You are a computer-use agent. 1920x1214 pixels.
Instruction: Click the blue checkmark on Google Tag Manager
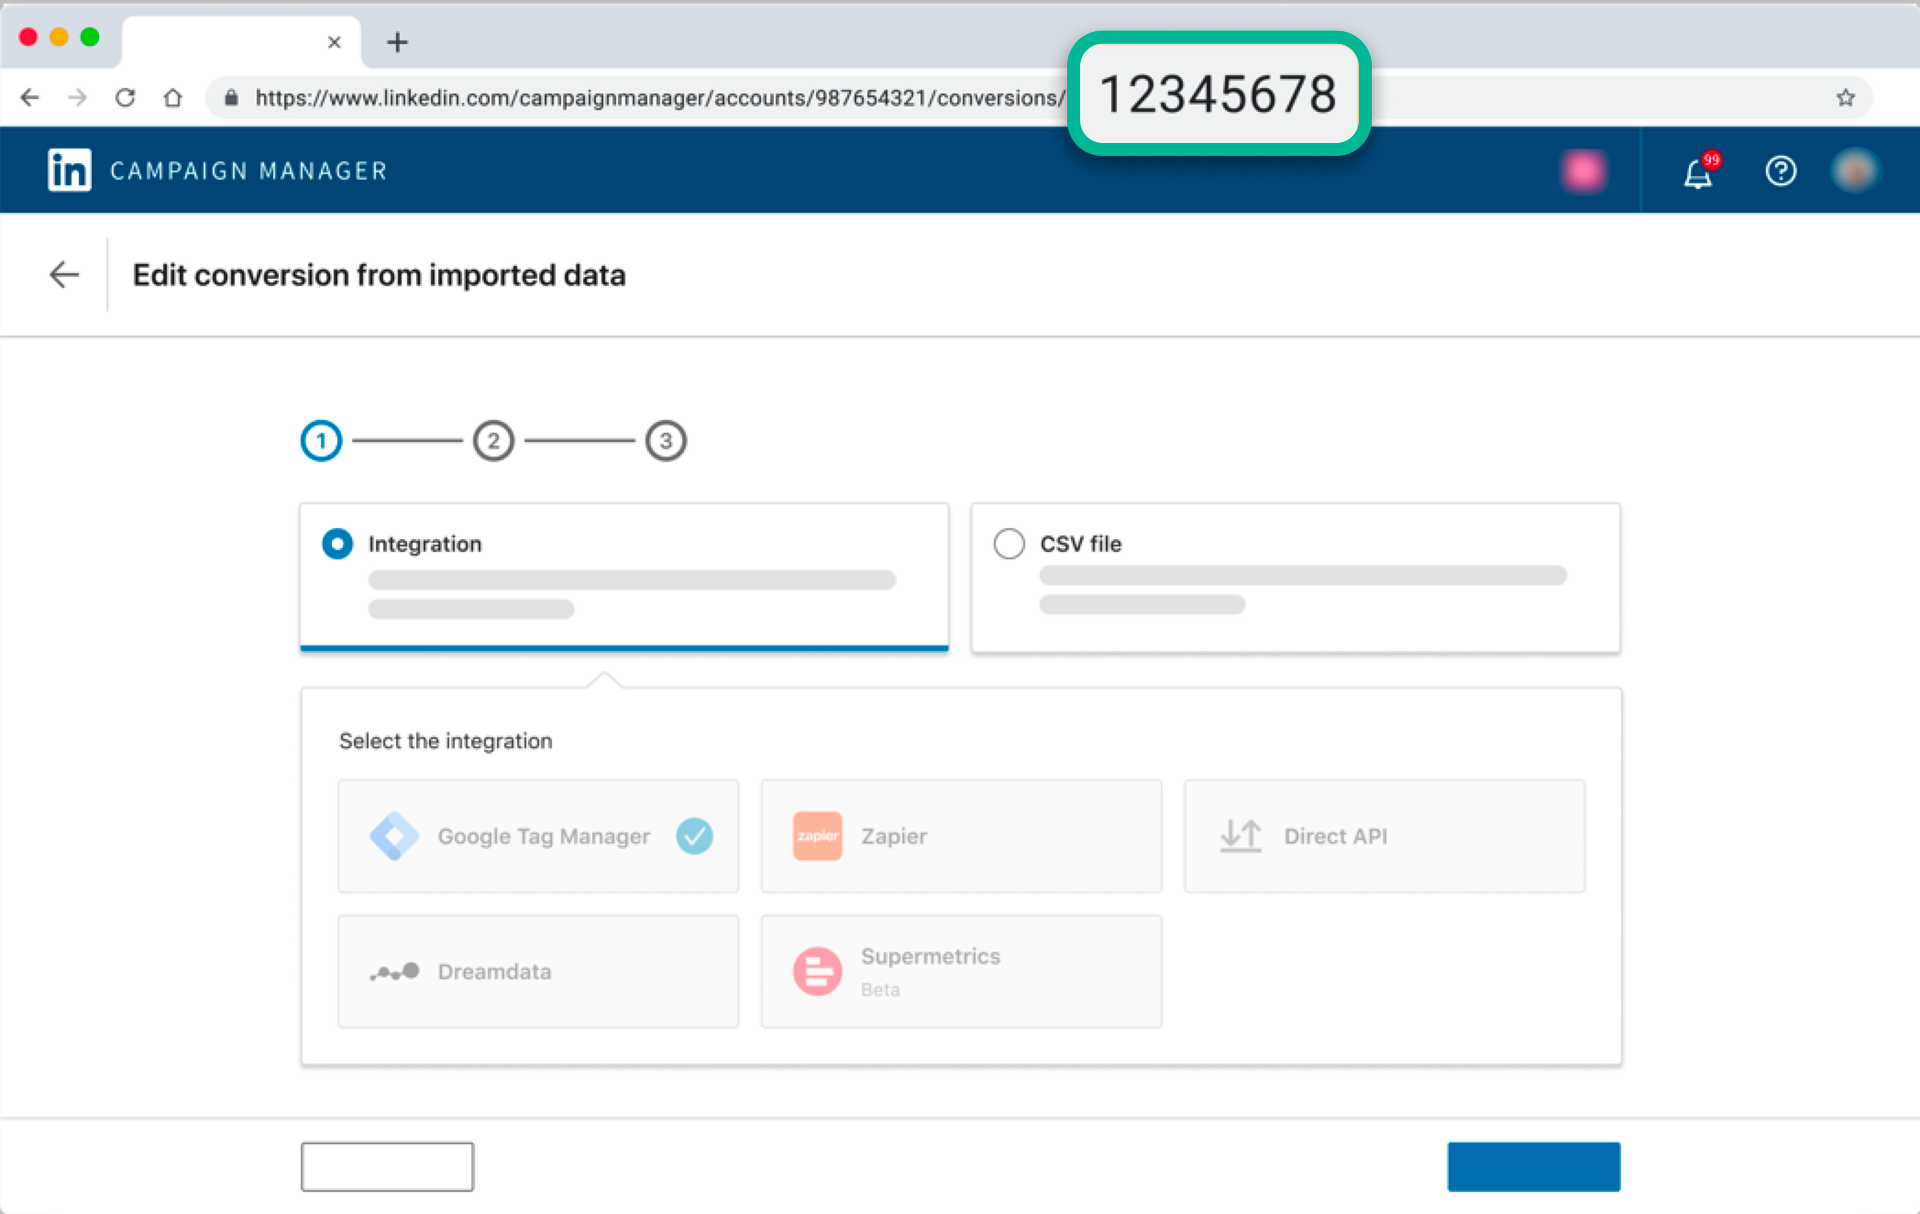click(694, 836)
